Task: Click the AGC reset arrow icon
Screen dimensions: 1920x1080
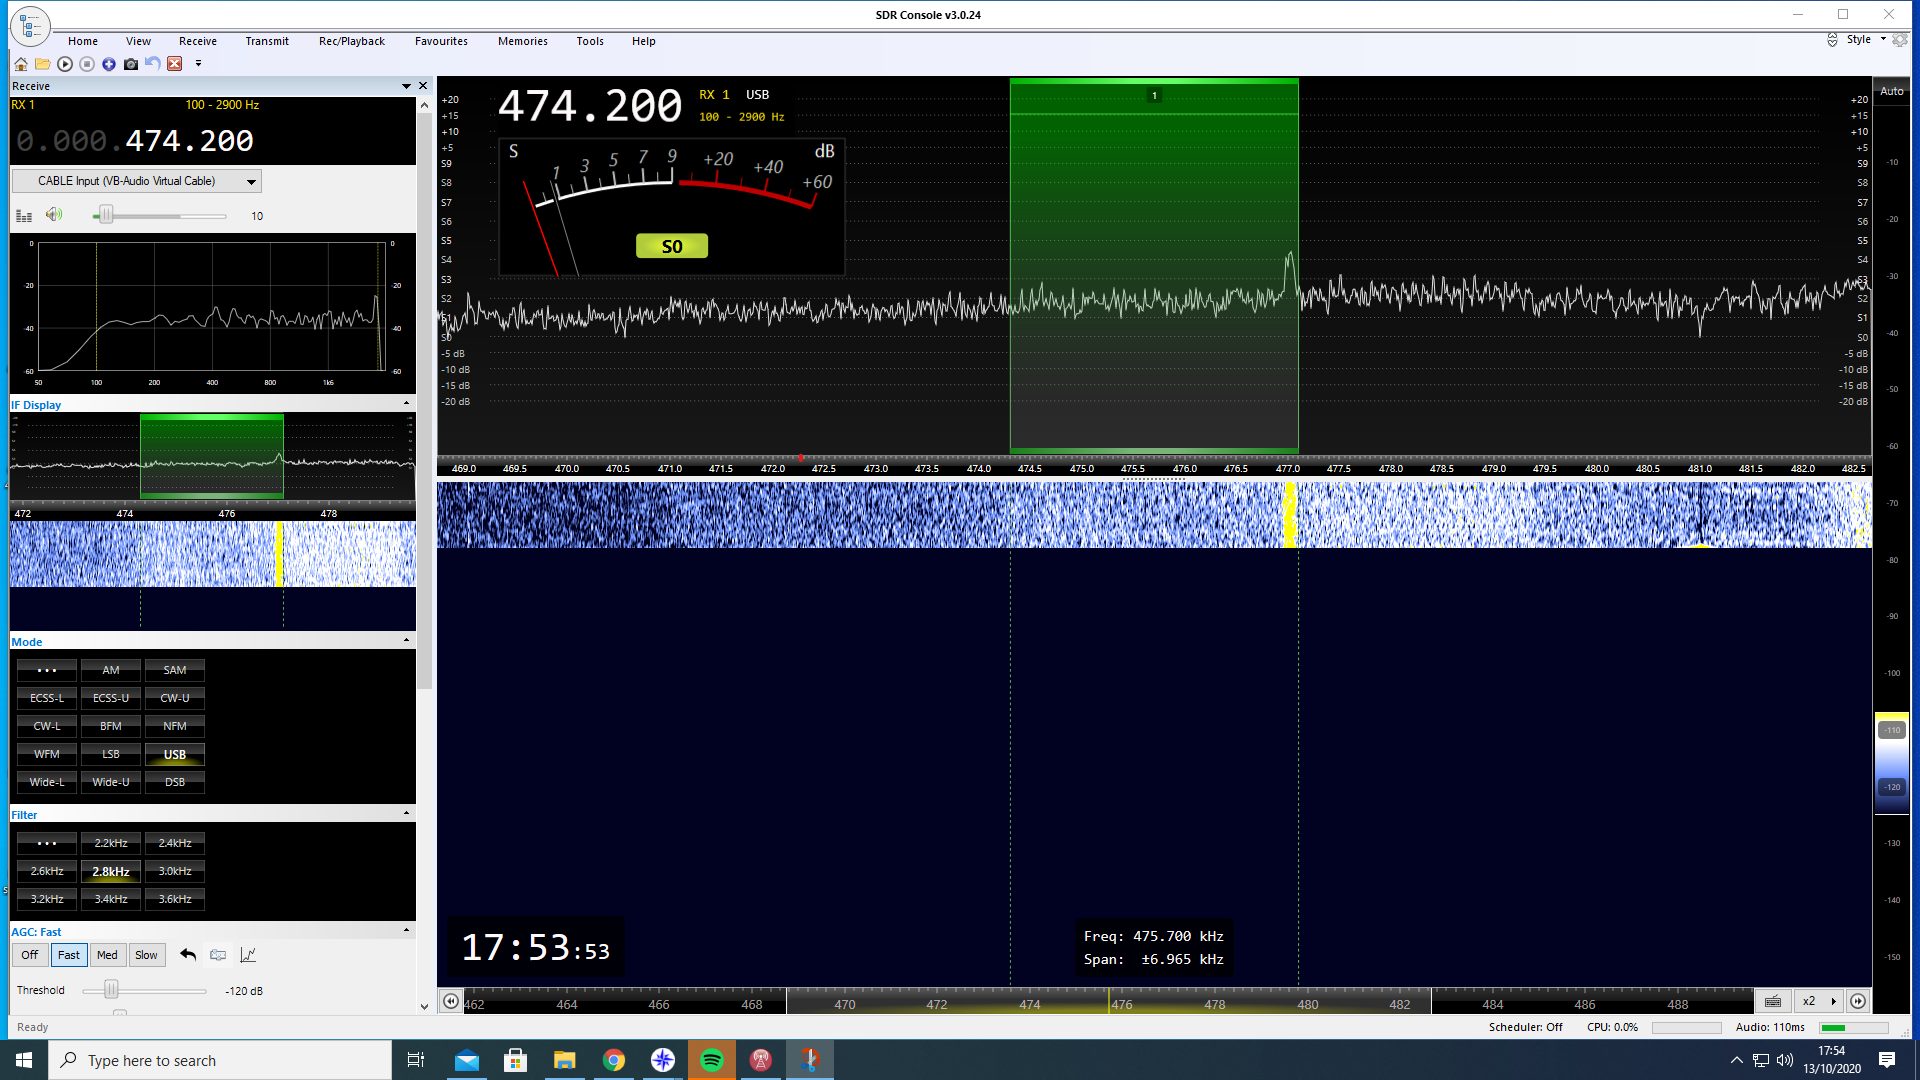Action: tap(187, 955)
